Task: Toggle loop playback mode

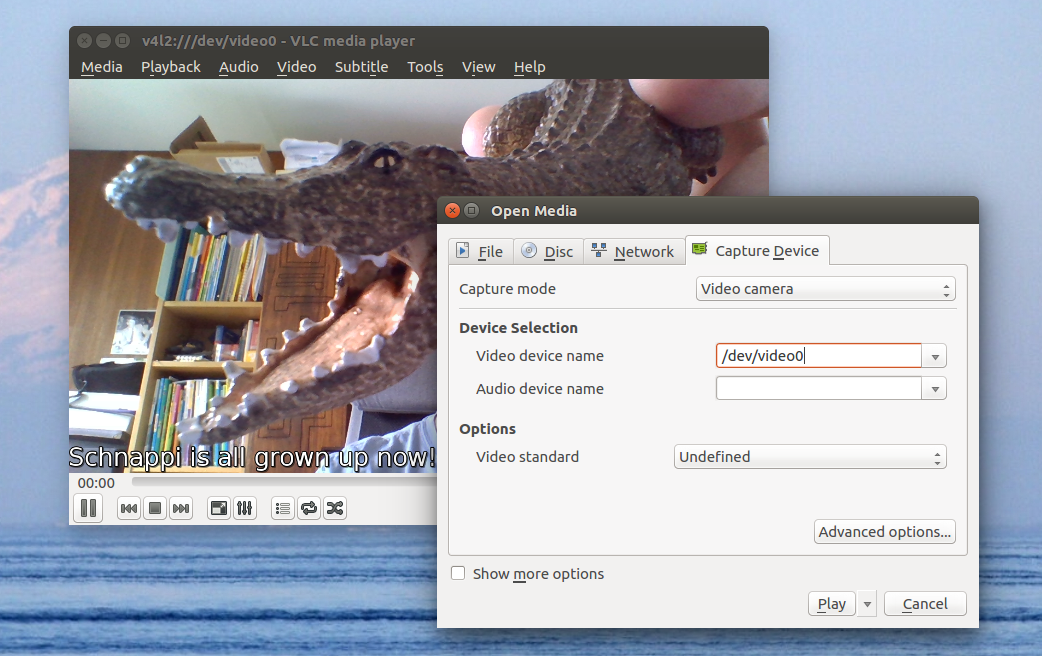Action: pos(309,509)
